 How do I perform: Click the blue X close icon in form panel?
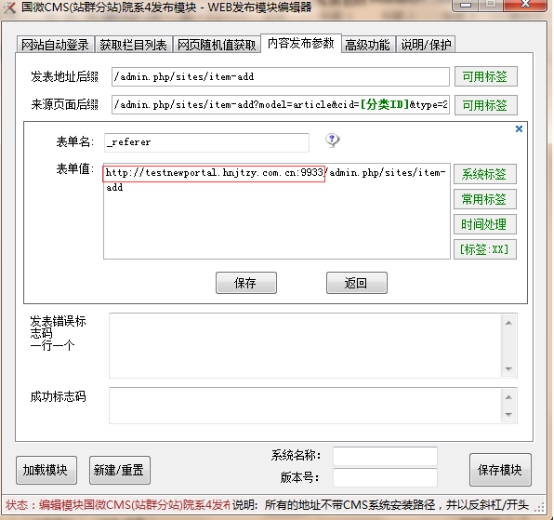pyautogui.click(x=519, y=129)
